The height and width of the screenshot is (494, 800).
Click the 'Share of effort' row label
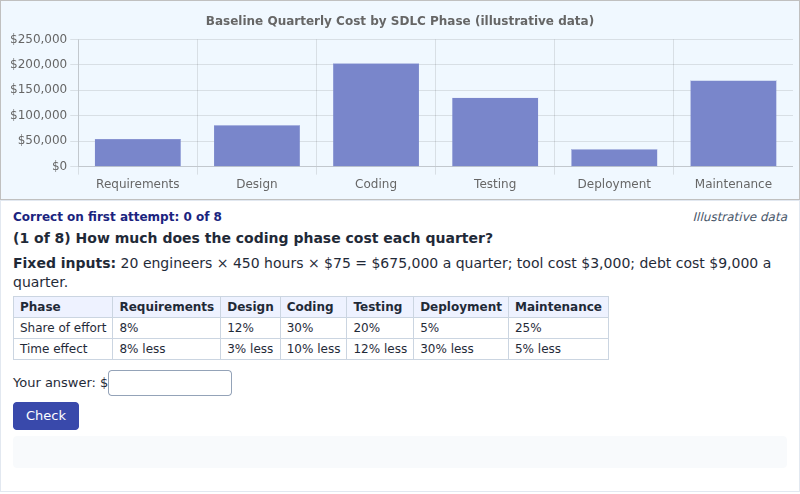[63, 328]
